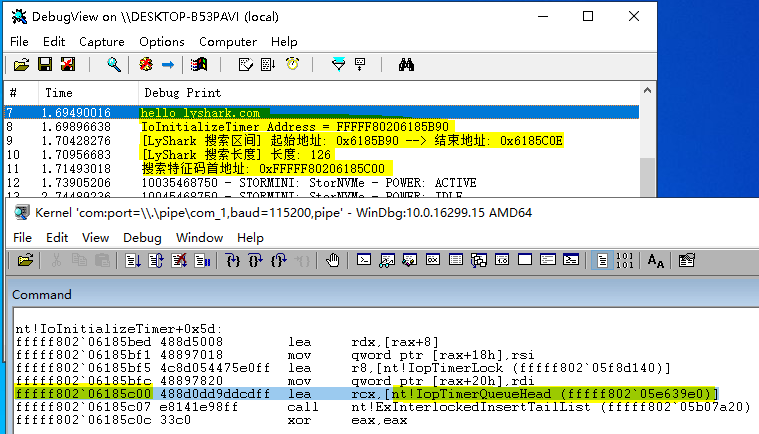Open the Command Browser window icon
The image size is (759, 434).
coord(571,260)
